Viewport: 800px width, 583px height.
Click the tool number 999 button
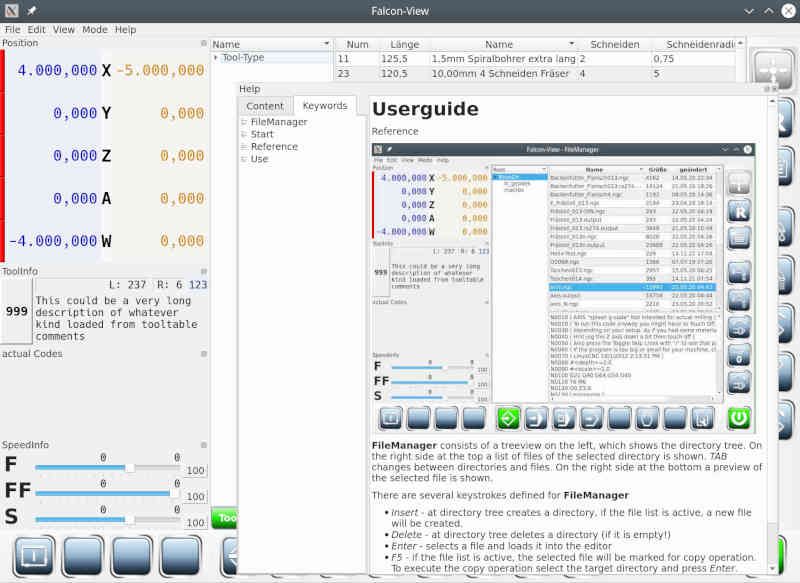[16, 312]
